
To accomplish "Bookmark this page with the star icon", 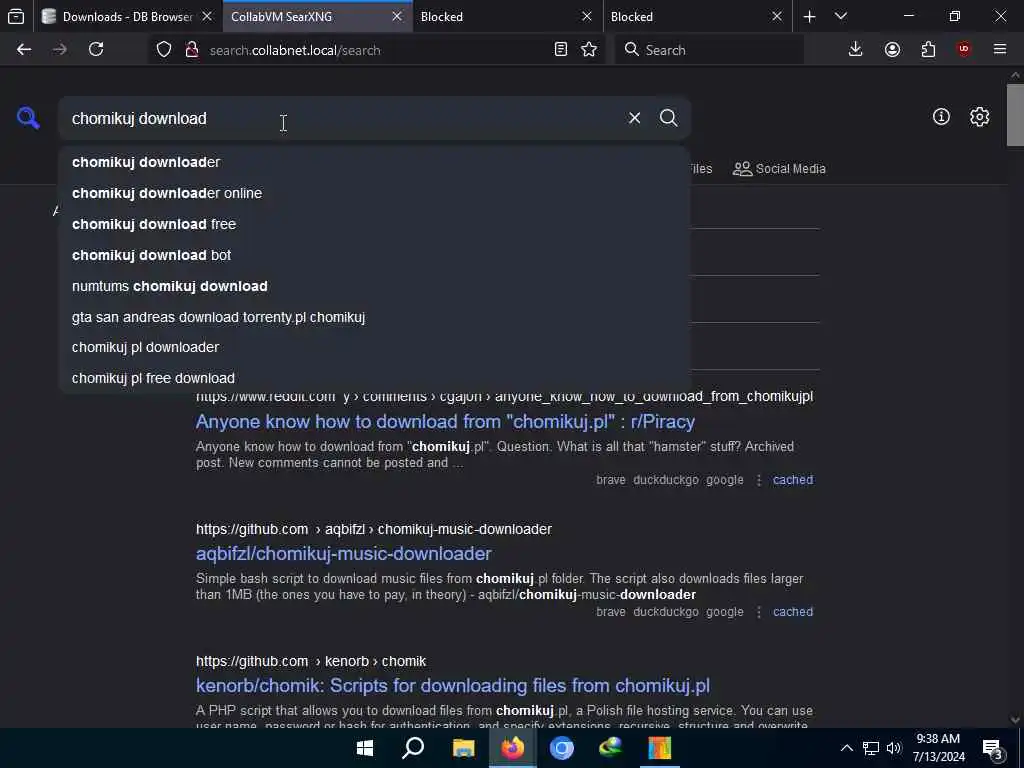I will click(588, 50).
